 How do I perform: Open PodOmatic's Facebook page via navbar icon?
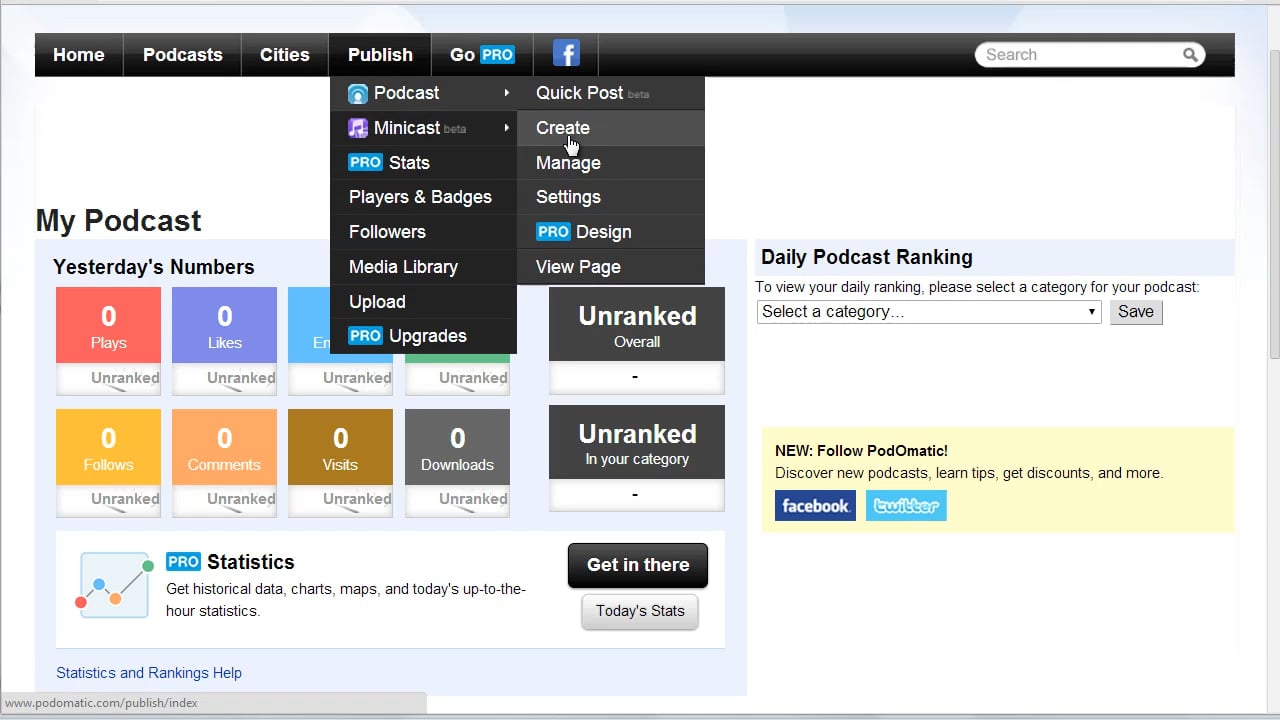(565, 53)
